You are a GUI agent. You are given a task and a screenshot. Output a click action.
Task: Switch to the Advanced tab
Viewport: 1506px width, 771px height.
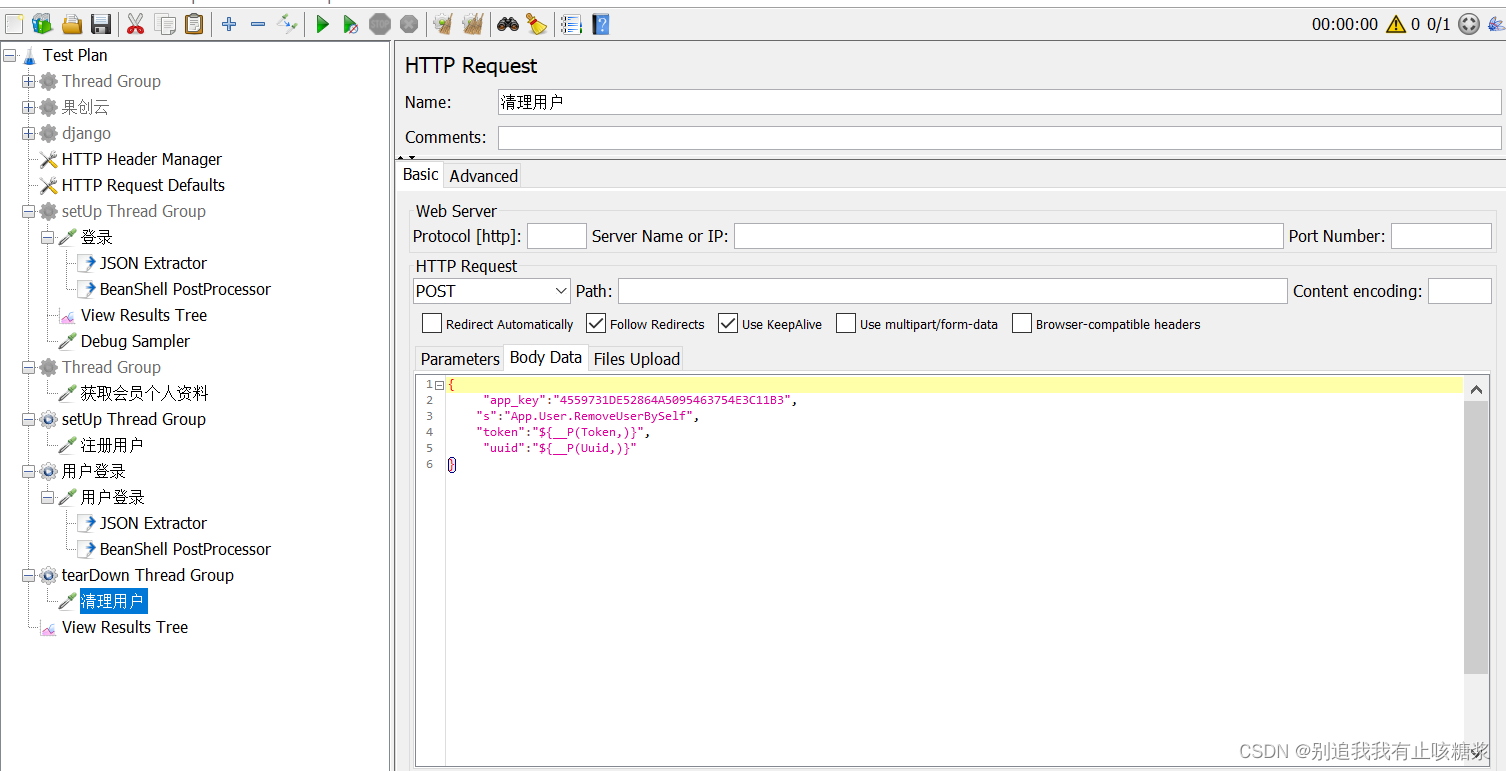pyautogui.click(x=483, y=175)
